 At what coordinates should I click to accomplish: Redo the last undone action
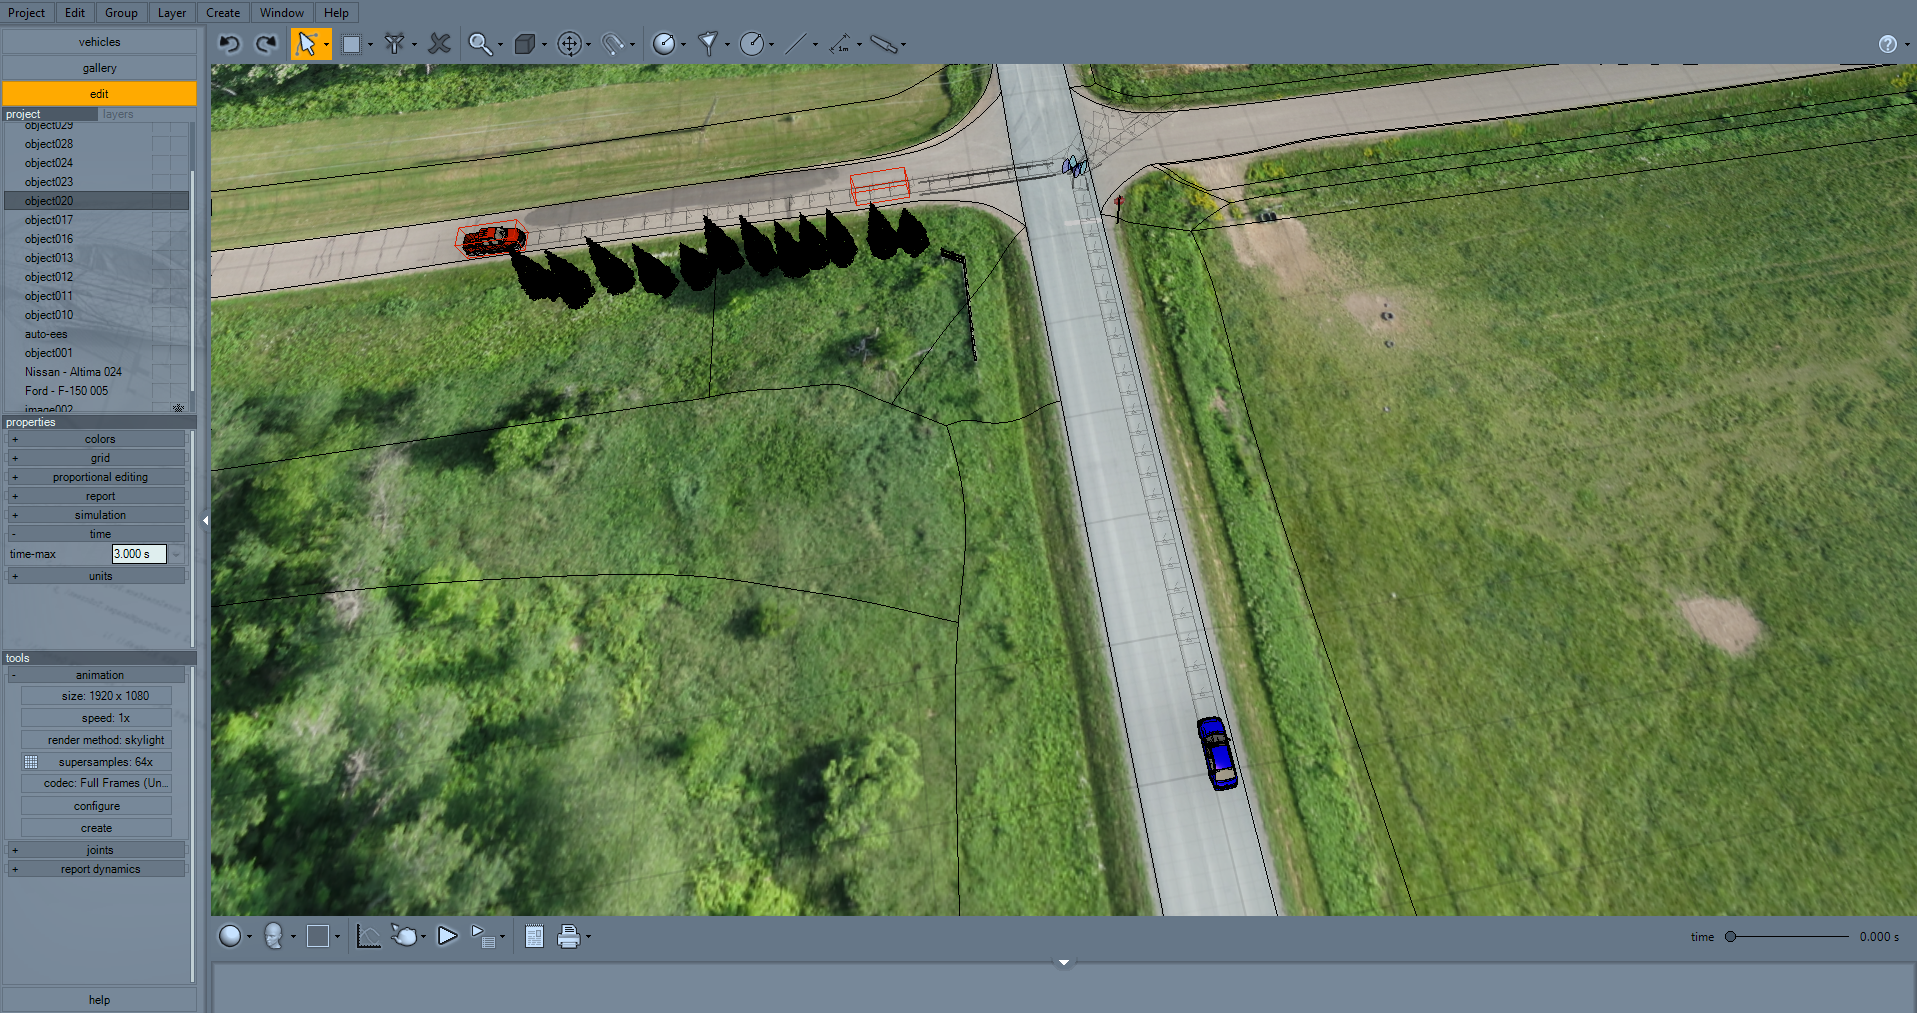266,44
